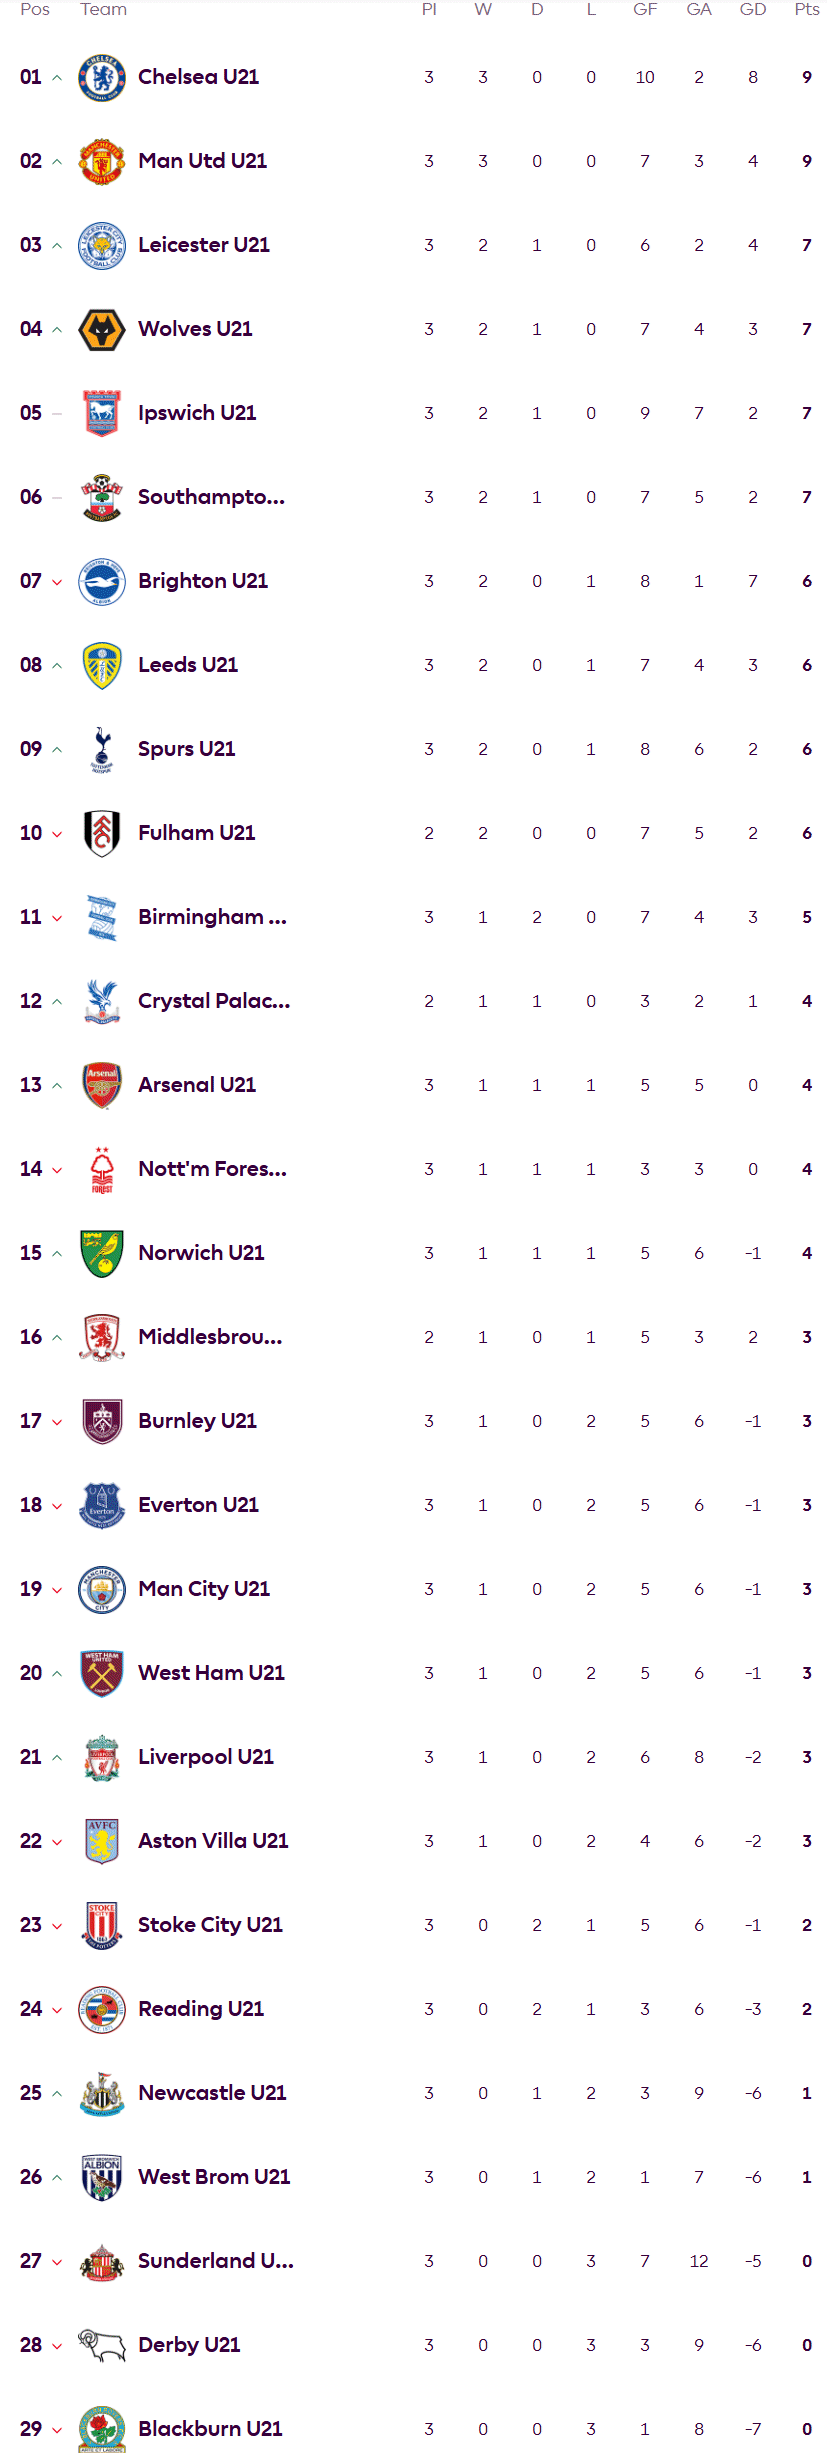Viewport: 827px width, 2453px height.
Task: Open the Fulham U21 crest
Action: [x=102, y=833]
